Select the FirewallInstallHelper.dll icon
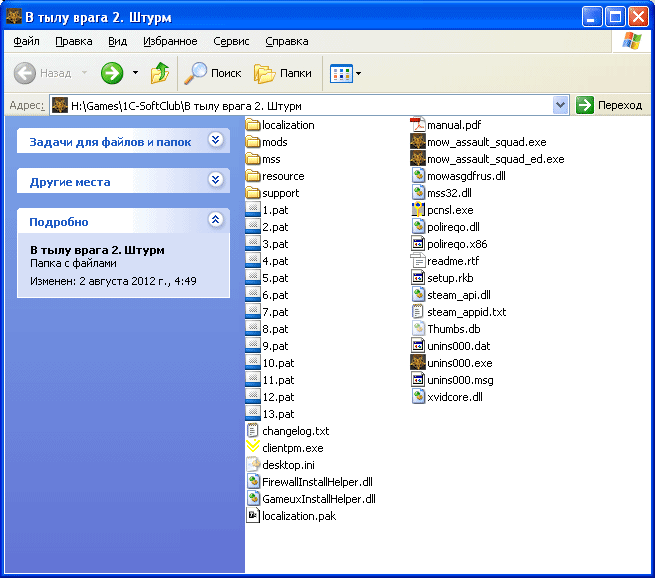This screenshot has height=578, width=655. 253,482
